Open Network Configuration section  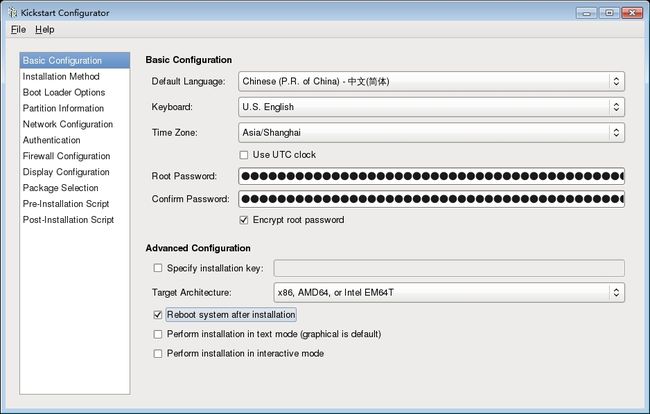click(75, 124)
